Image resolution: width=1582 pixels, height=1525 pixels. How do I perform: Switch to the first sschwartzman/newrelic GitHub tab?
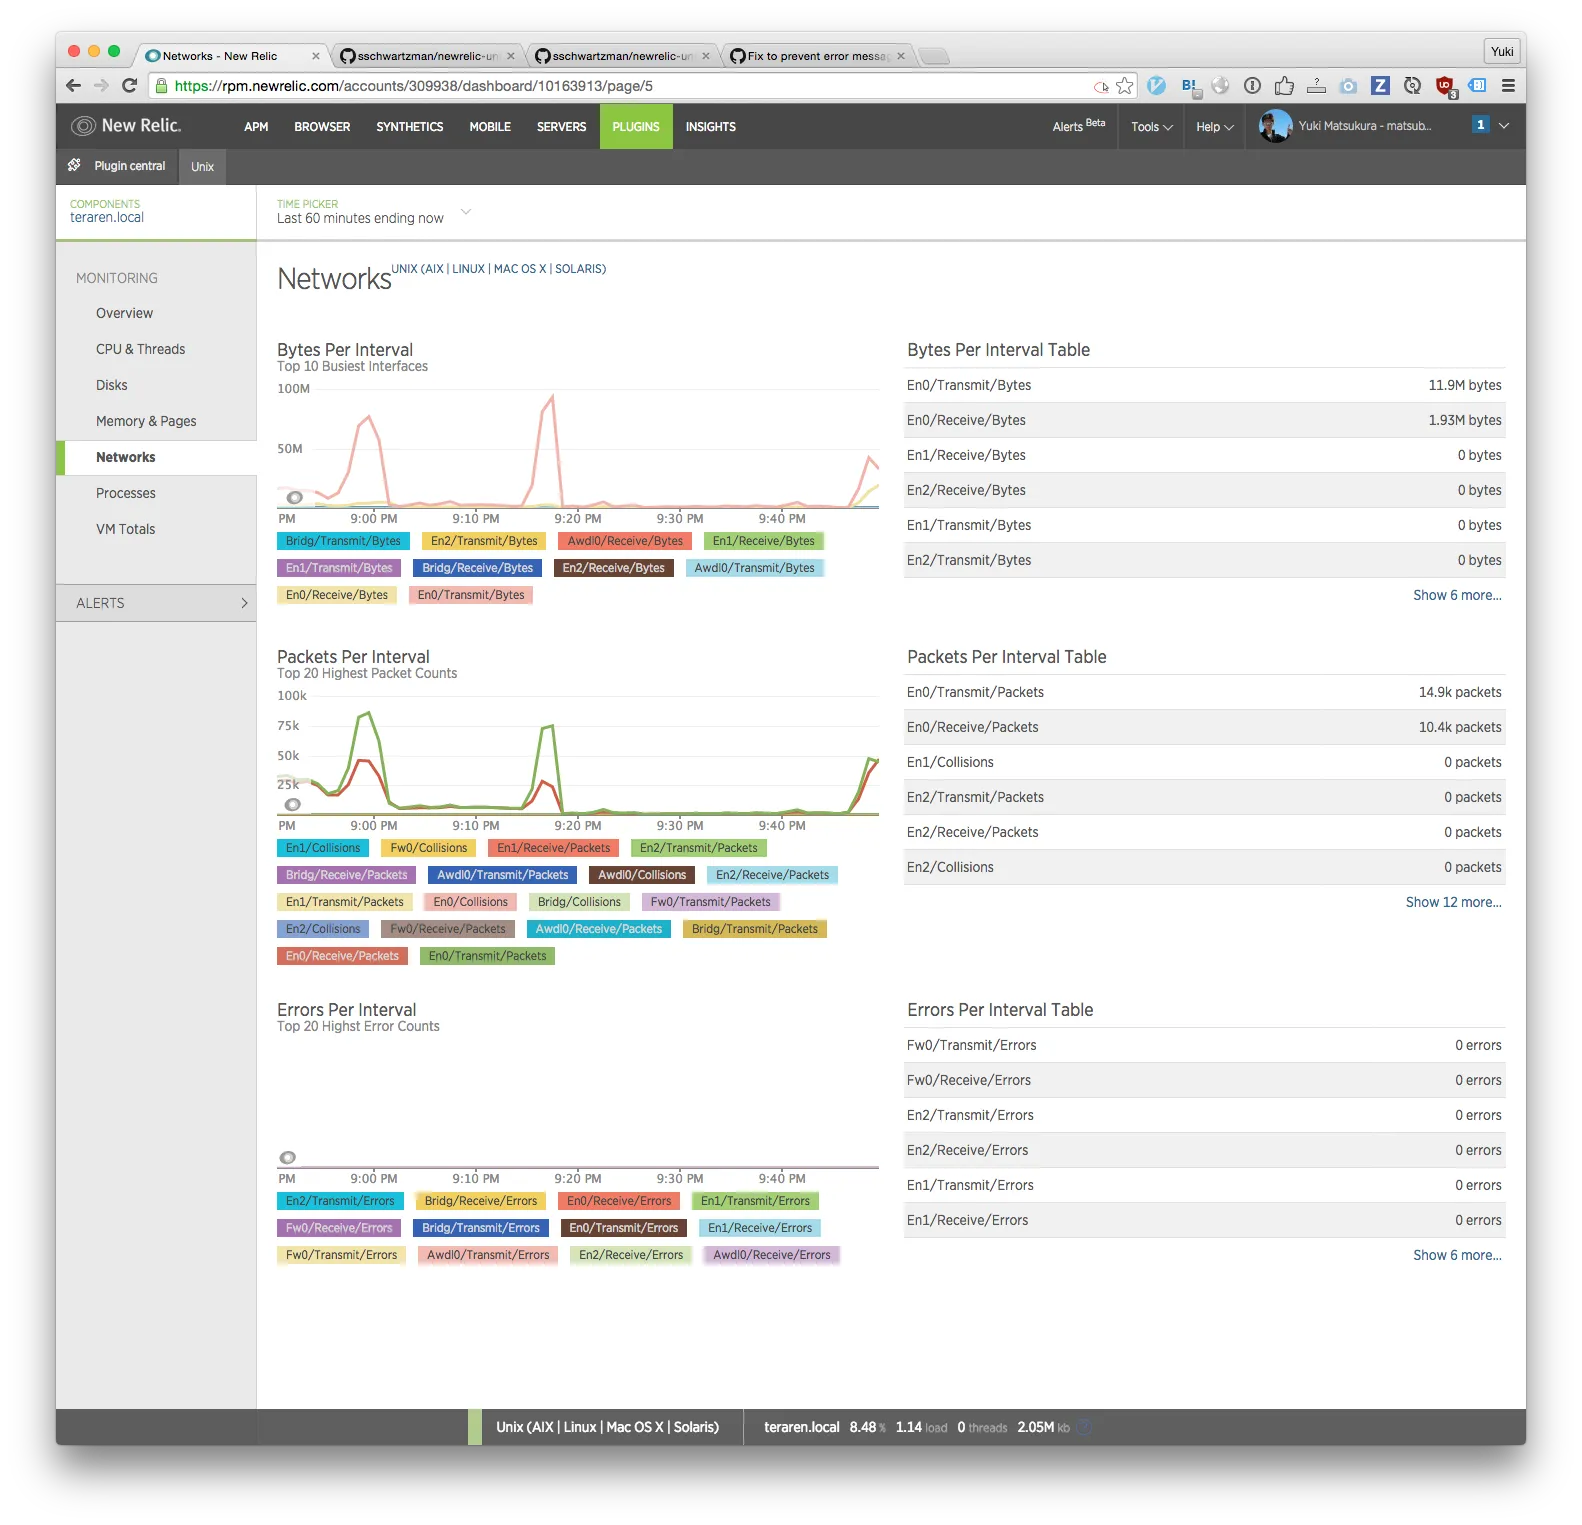click(427, 56)
